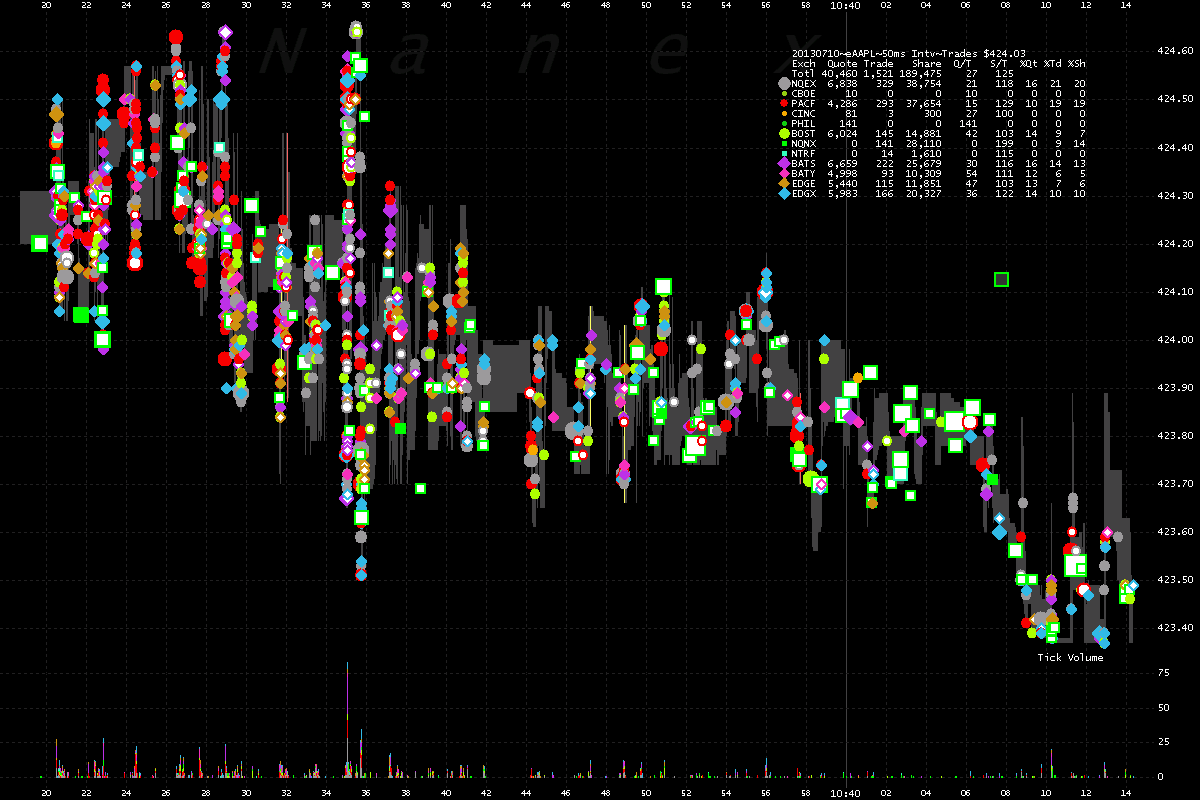Click the 10:40 time marker at bottom
The image size is (1200, 800).
pos(846,790)
